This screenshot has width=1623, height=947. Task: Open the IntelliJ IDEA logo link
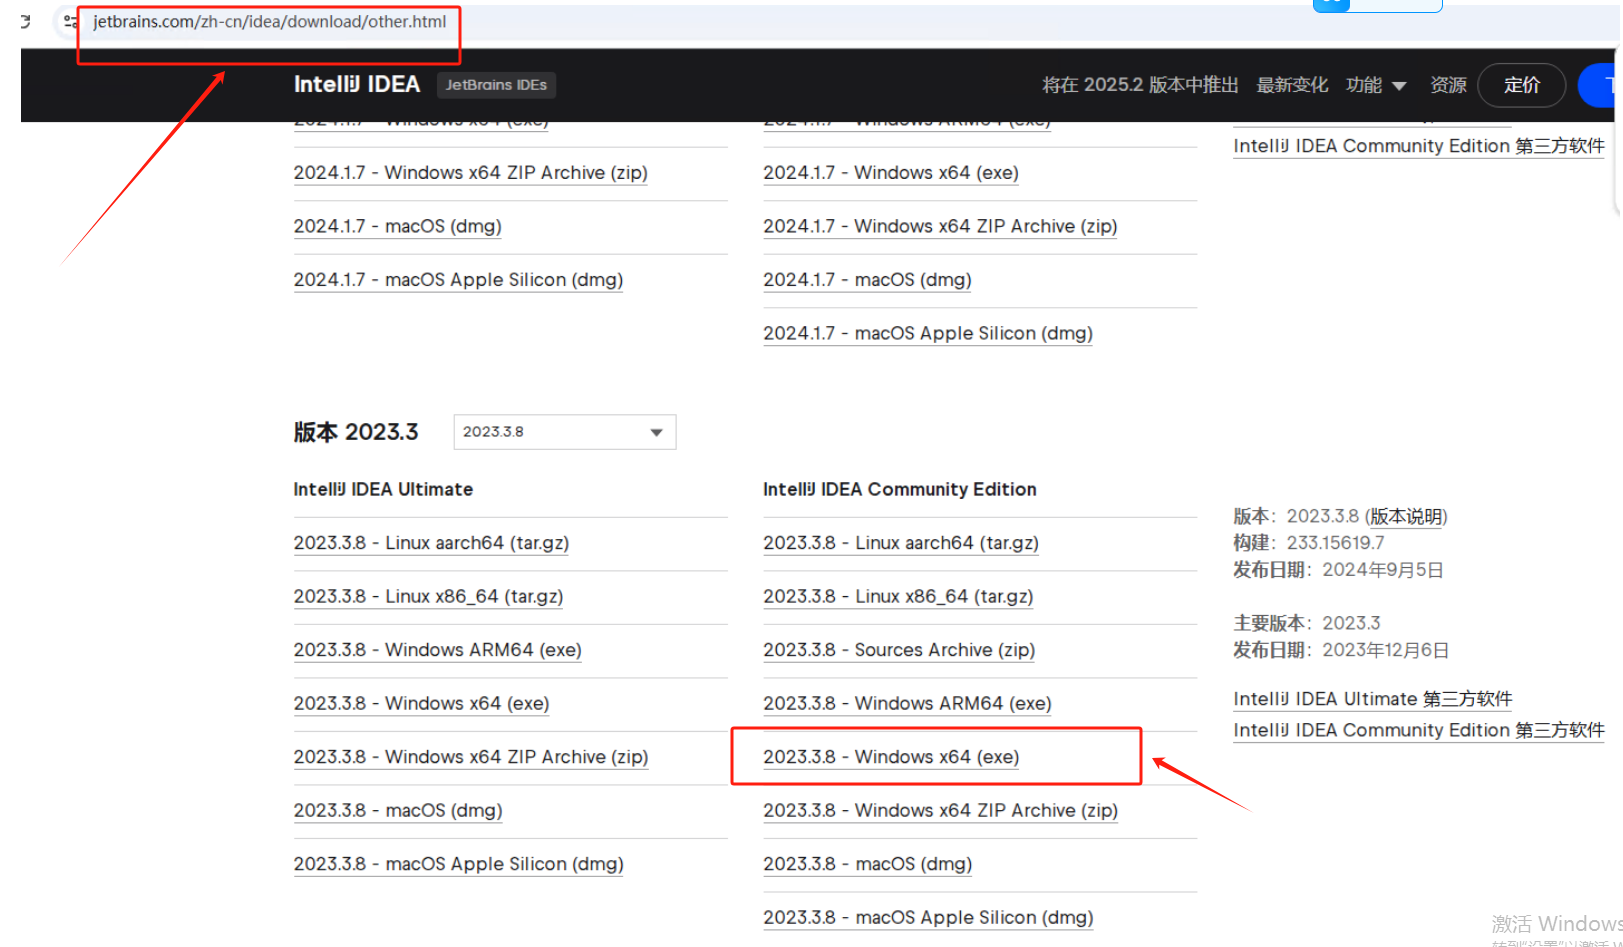357,85
